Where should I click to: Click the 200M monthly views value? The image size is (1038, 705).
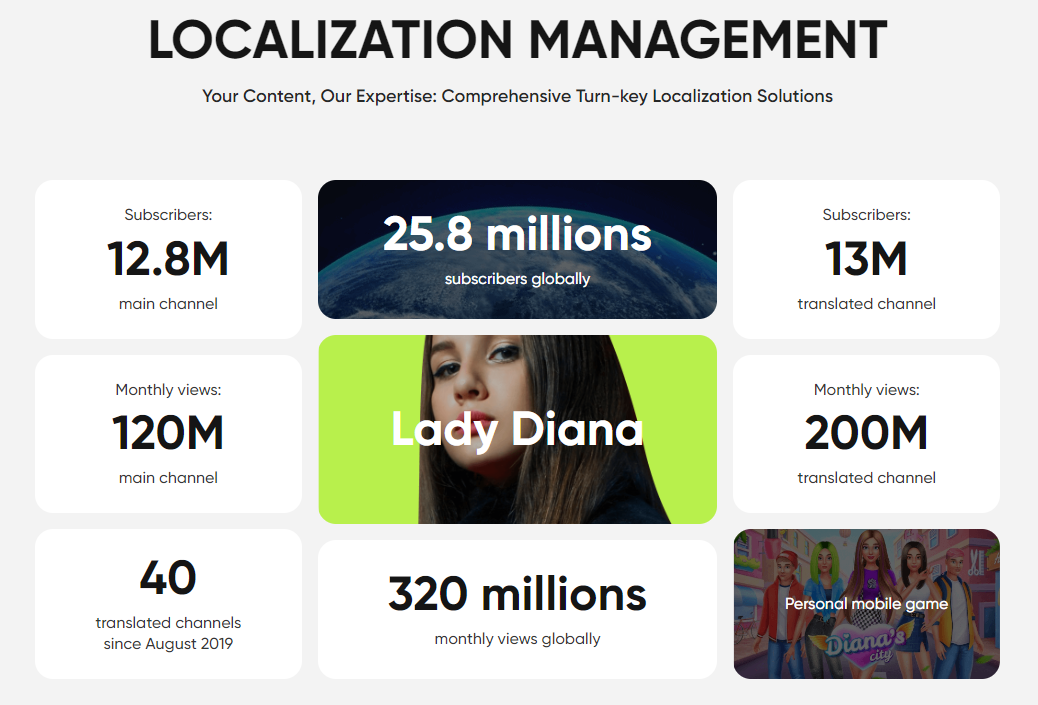click(x=866, y=433)
